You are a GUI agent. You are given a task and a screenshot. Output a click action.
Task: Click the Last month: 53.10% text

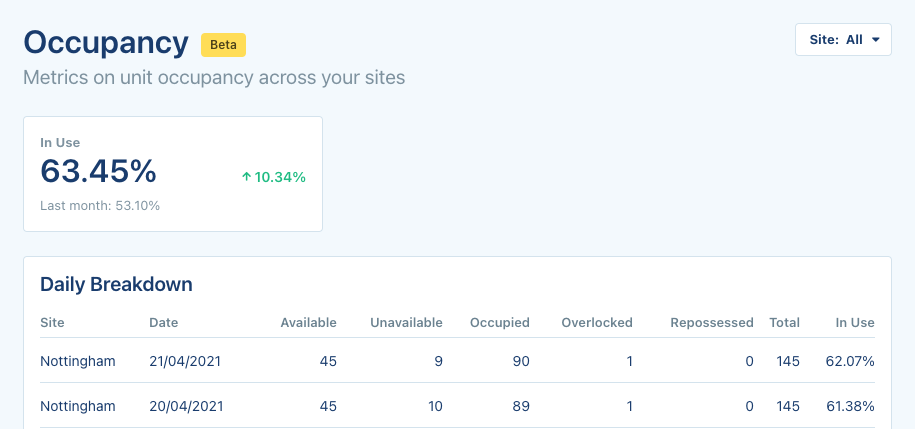(100, 206)
